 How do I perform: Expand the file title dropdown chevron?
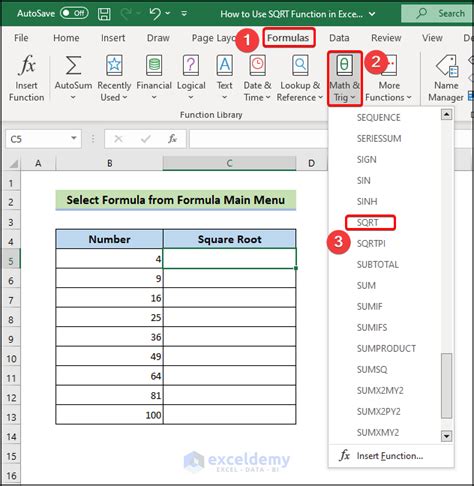tap(372, 14)
